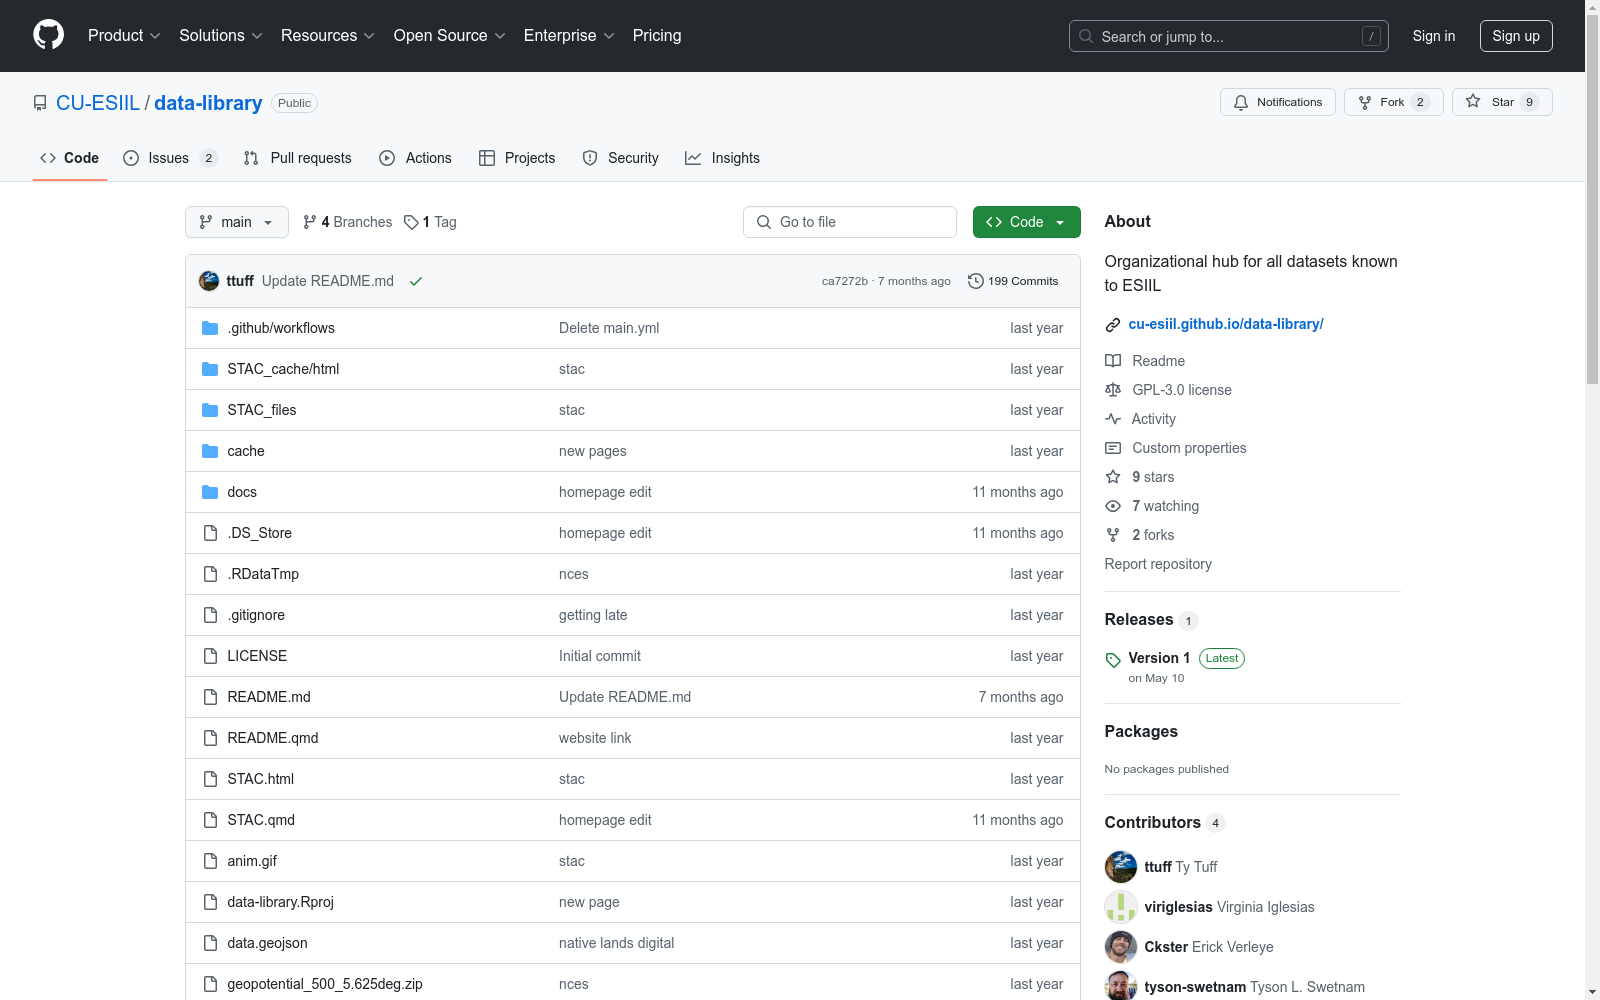The image size is (1600, 1000).
Task: Click Report repository link
Action: pos(1158,564)
